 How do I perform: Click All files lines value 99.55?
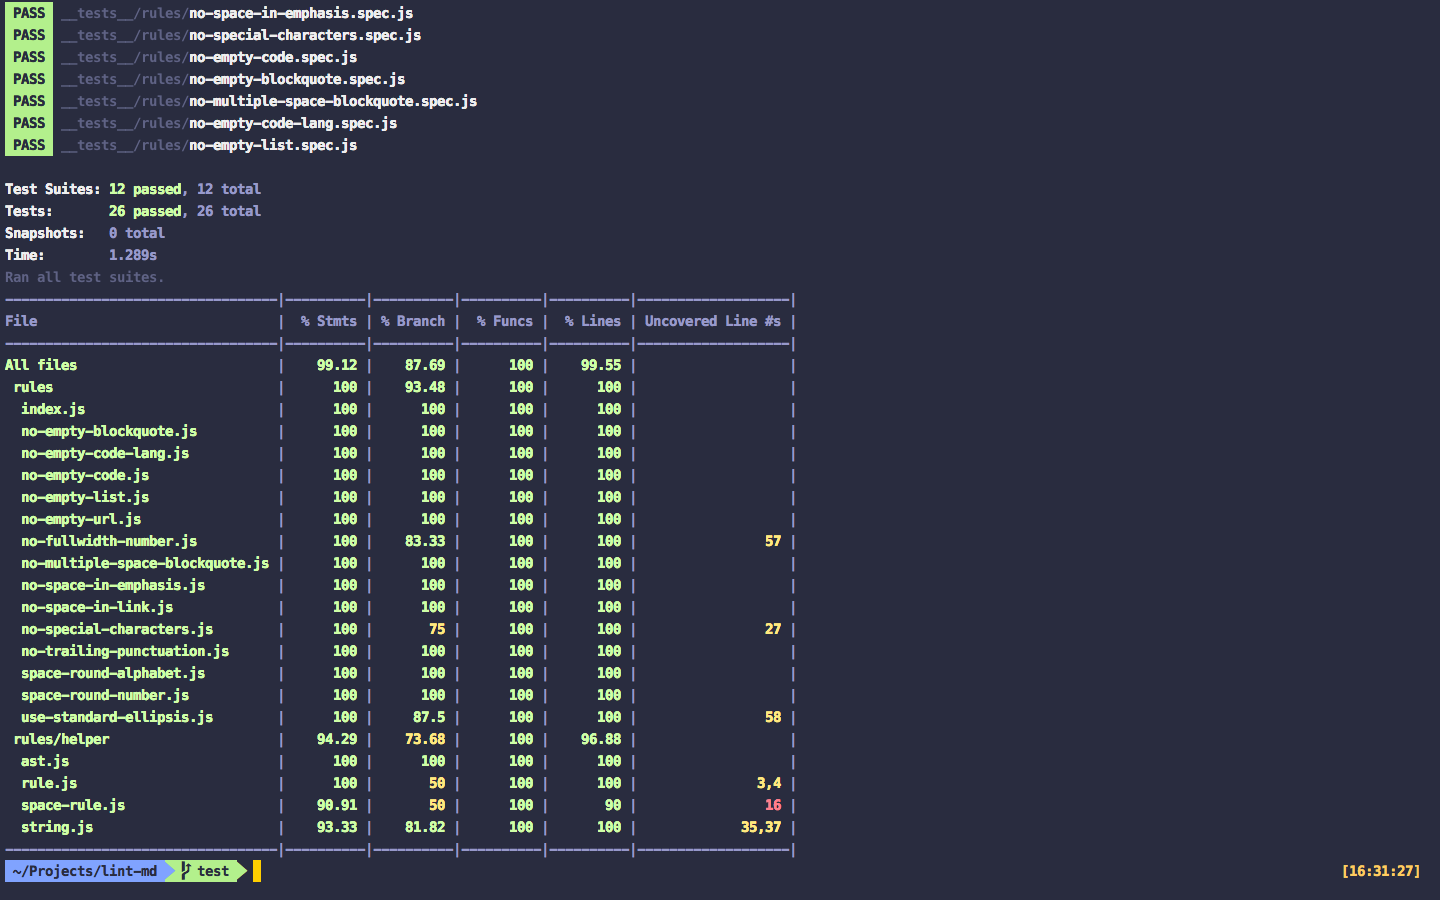pos(601,365)
